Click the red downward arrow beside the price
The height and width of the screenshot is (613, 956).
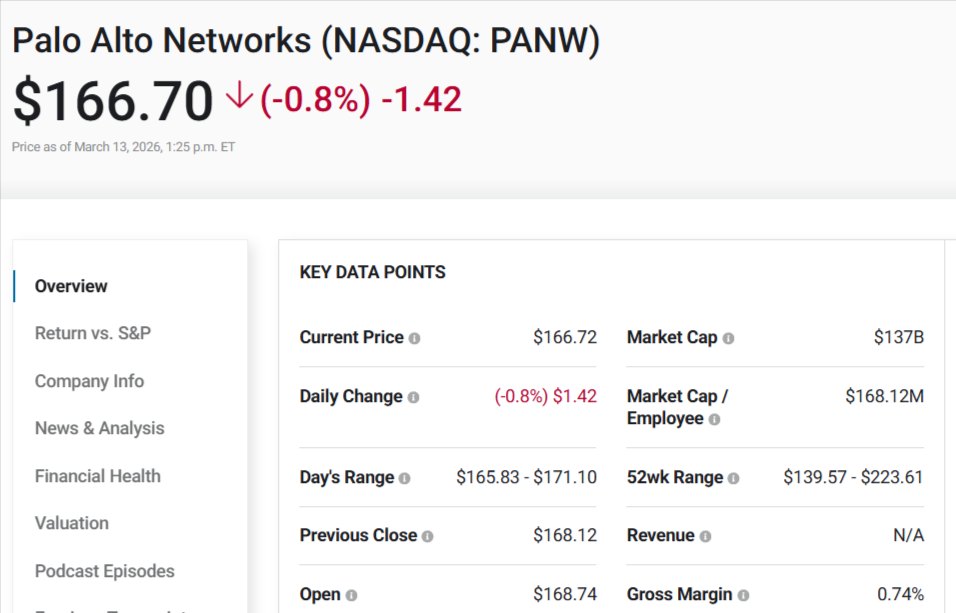[x=237, y=97]
